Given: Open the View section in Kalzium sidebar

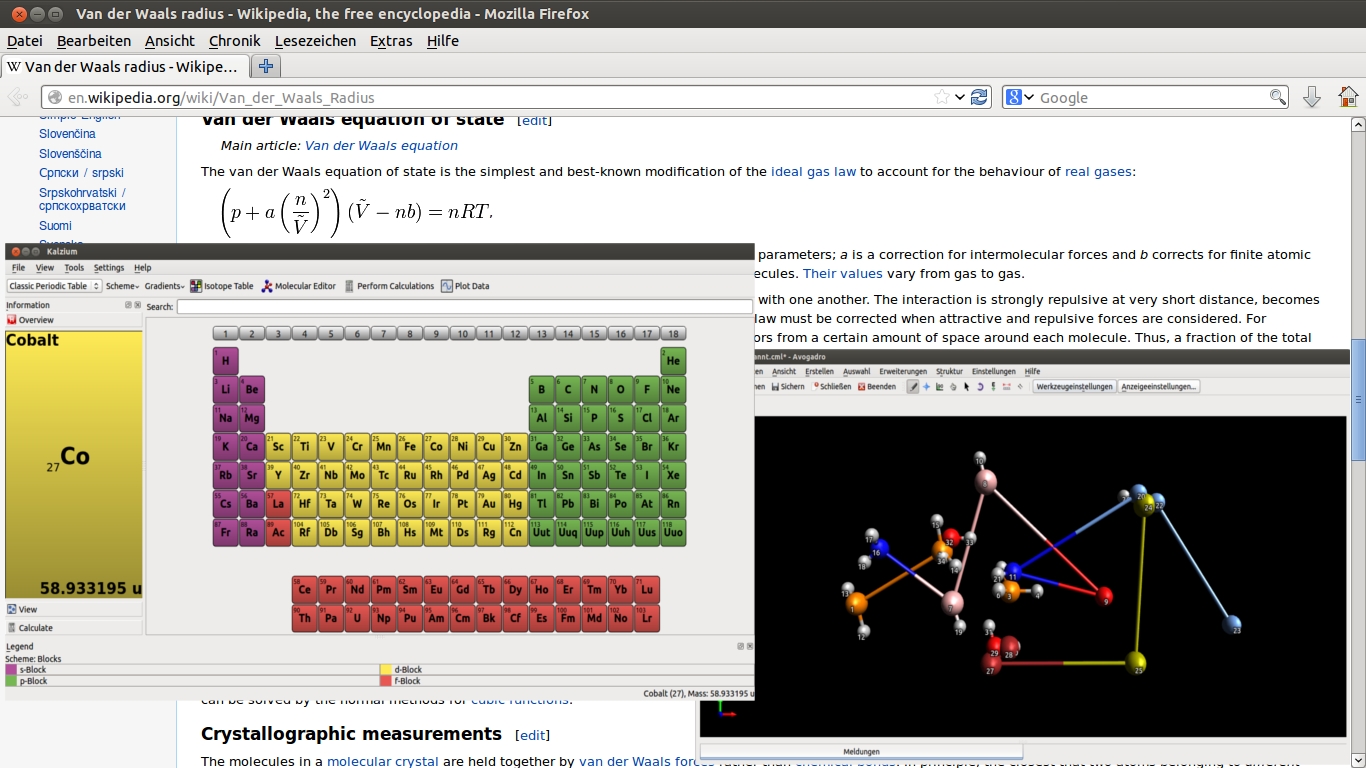Looking at the screenshot, I should (x=74, y=609).
